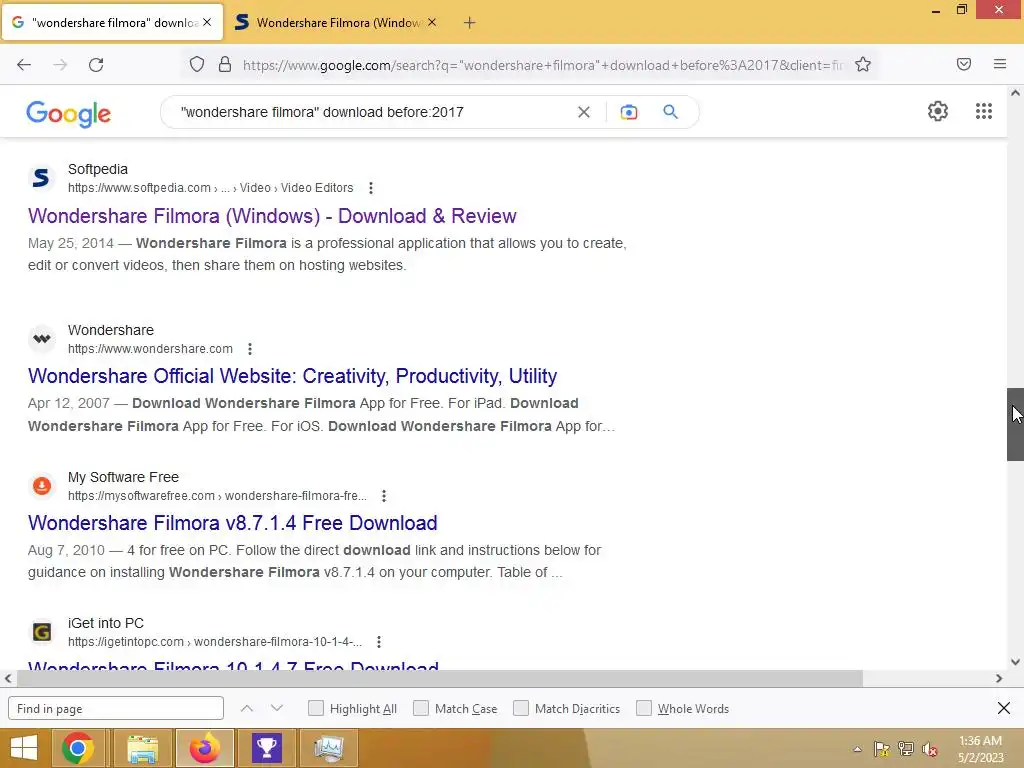
Task: Open the trophy app in taskbar
Action: [266, 748]
